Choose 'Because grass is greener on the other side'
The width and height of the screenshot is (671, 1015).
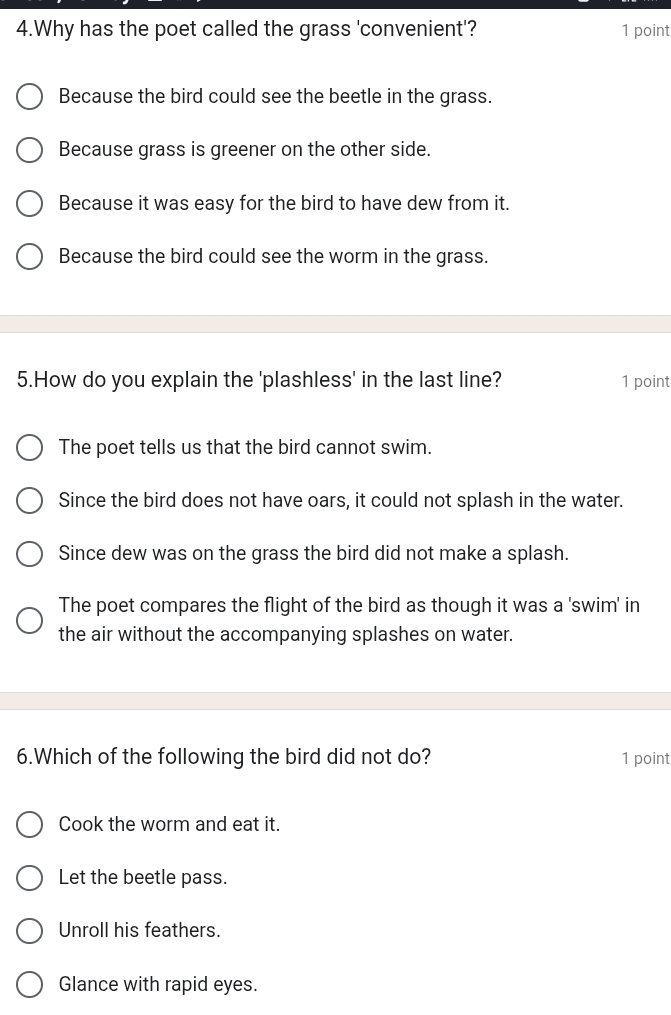[x=30, y=150]
